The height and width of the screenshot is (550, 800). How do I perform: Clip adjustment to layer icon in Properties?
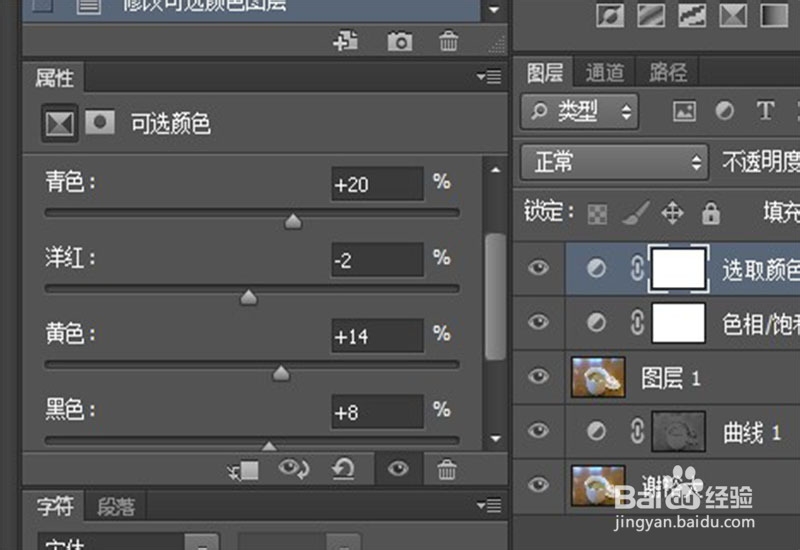point(244,470)
